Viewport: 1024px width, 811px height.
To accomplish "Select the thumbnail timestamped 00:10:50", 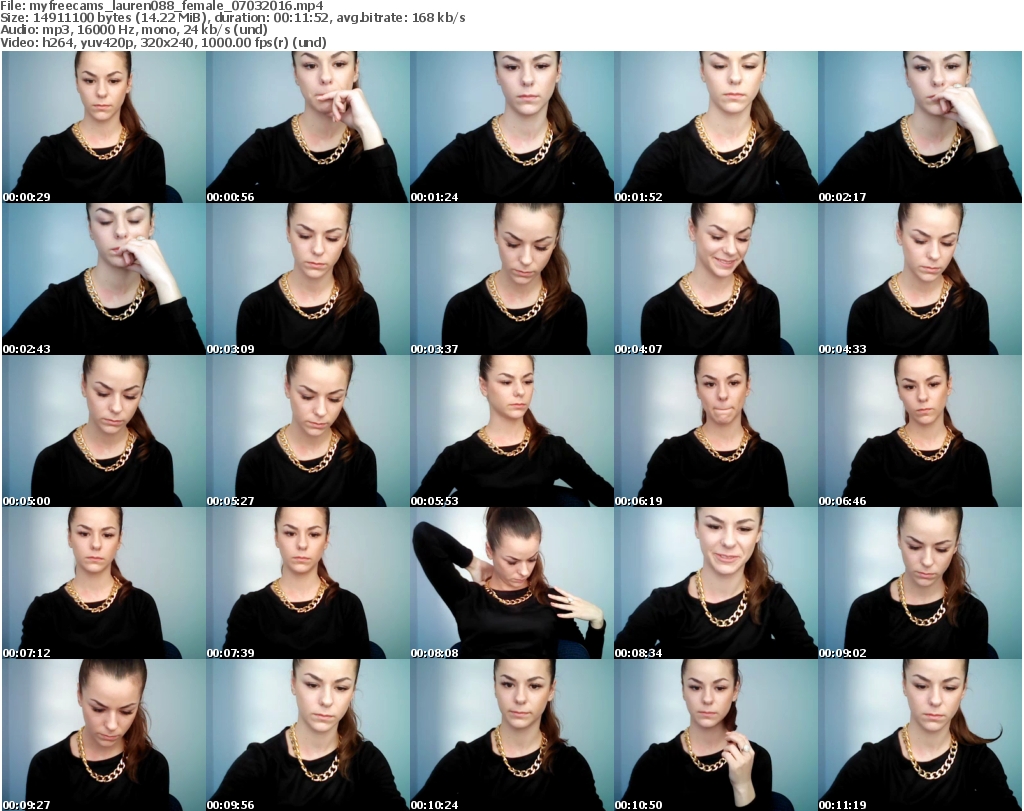I will (x=716, y=735).
